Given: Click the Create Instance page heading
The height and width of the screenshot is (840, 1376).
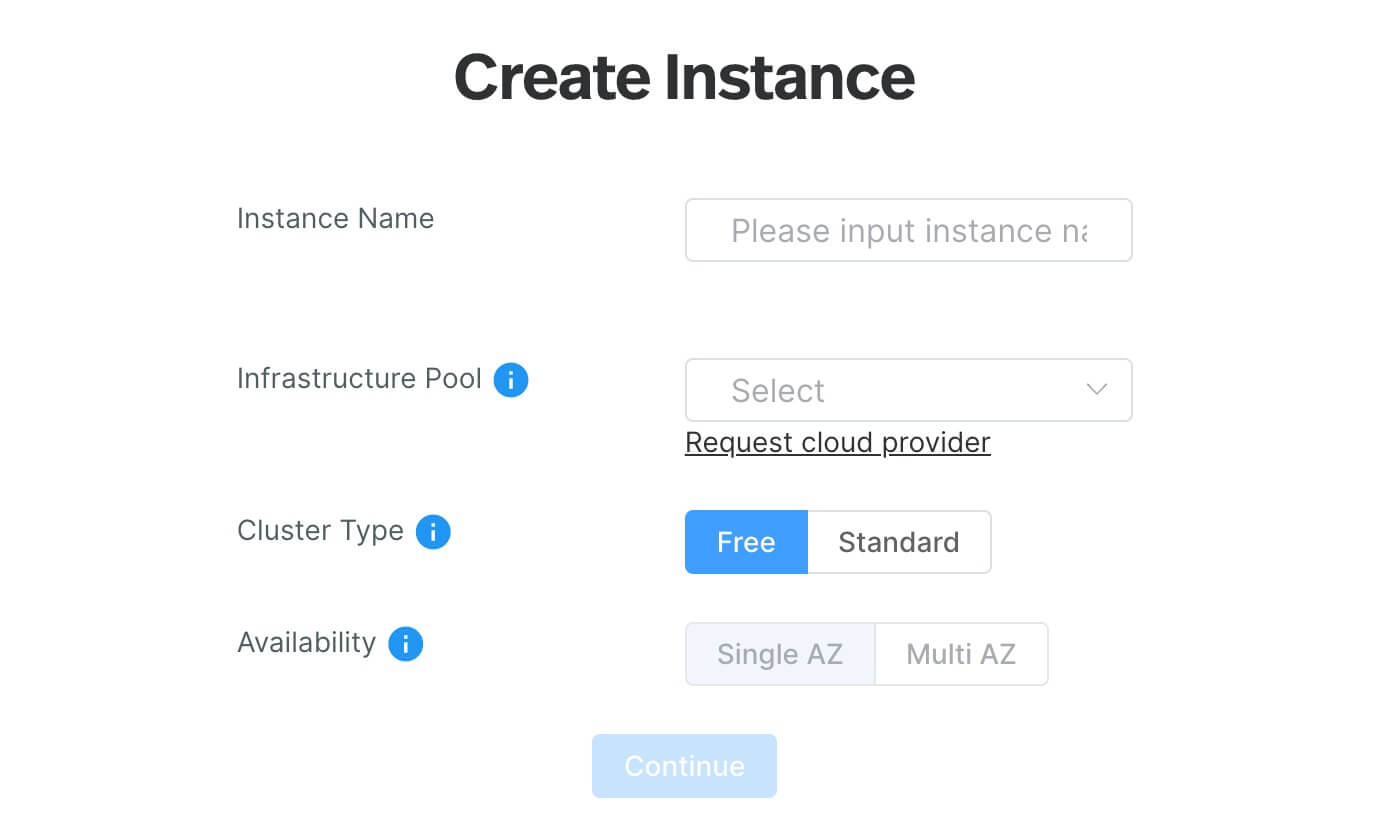Looking at the screenshot, I should click(x=684, y=77).
